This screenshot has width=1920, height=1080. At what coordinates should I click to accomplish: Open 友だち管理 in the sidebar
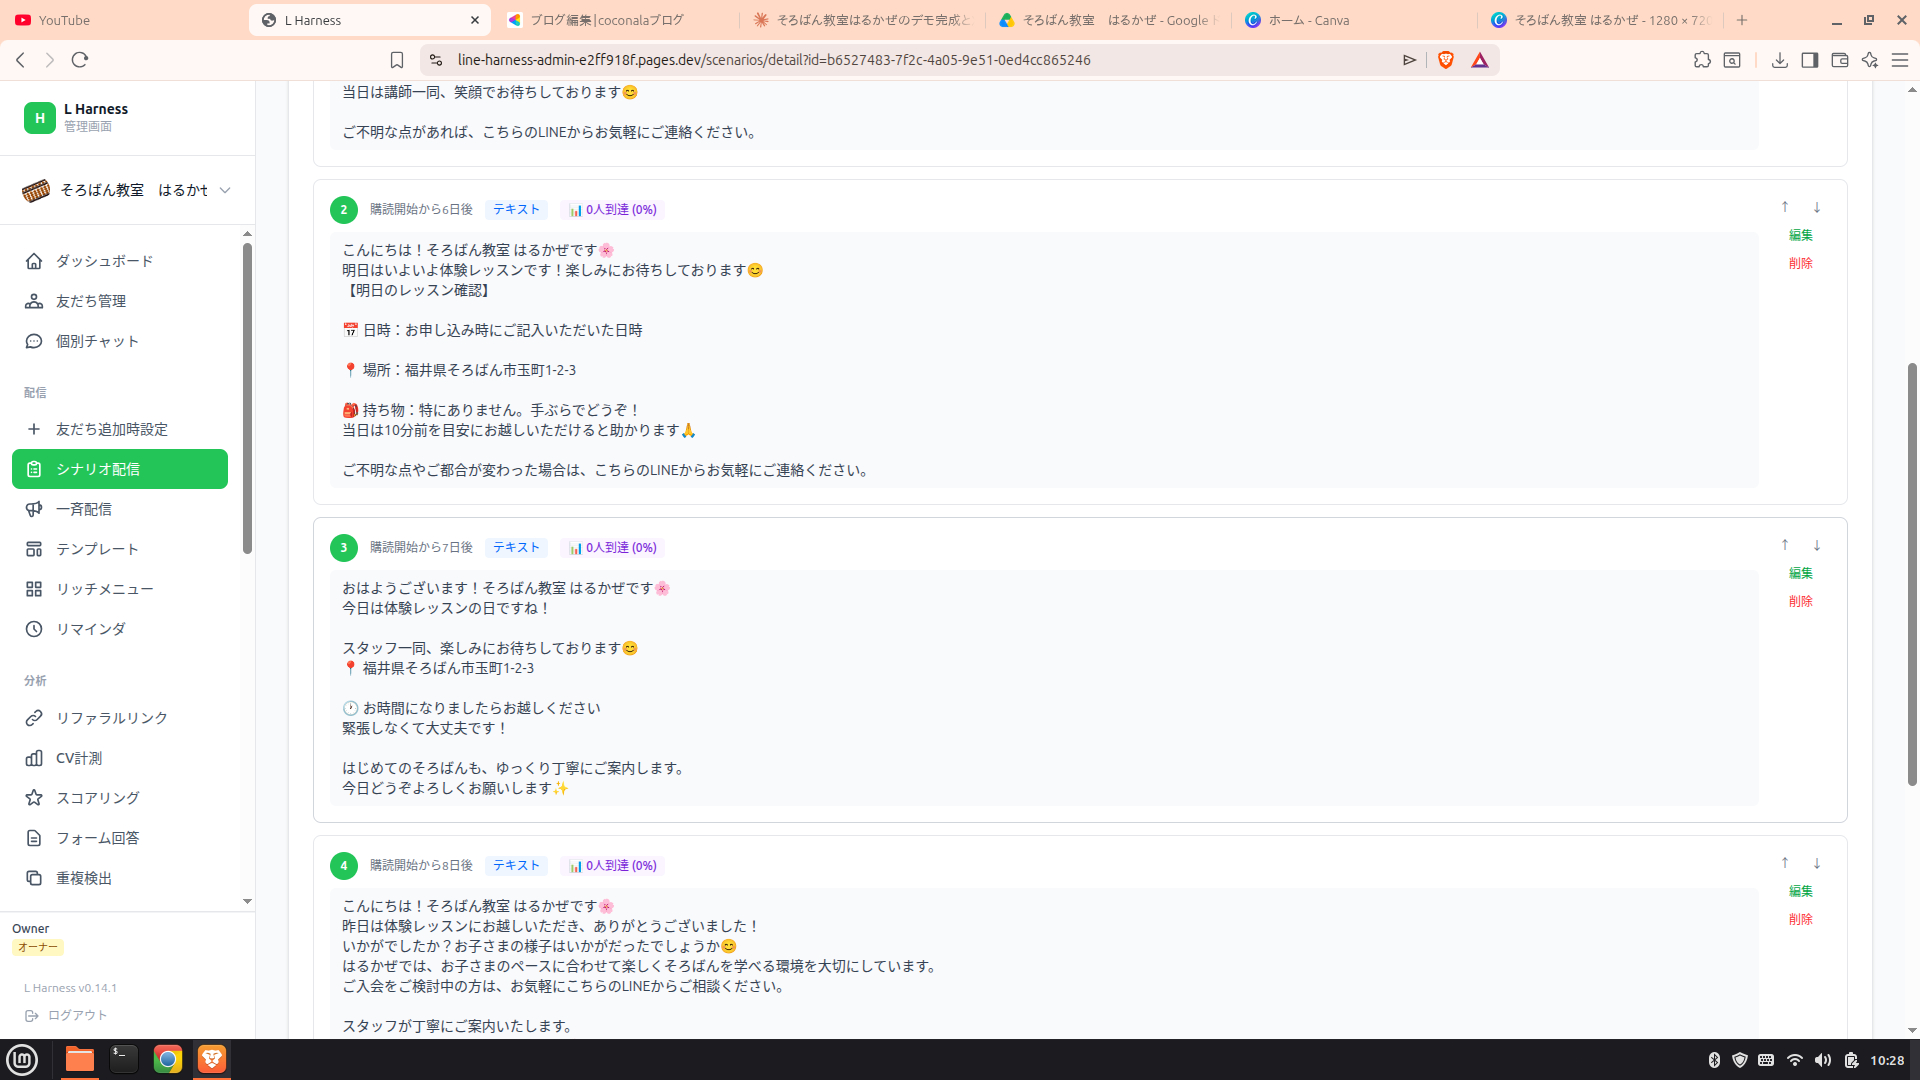pos(120,301)
